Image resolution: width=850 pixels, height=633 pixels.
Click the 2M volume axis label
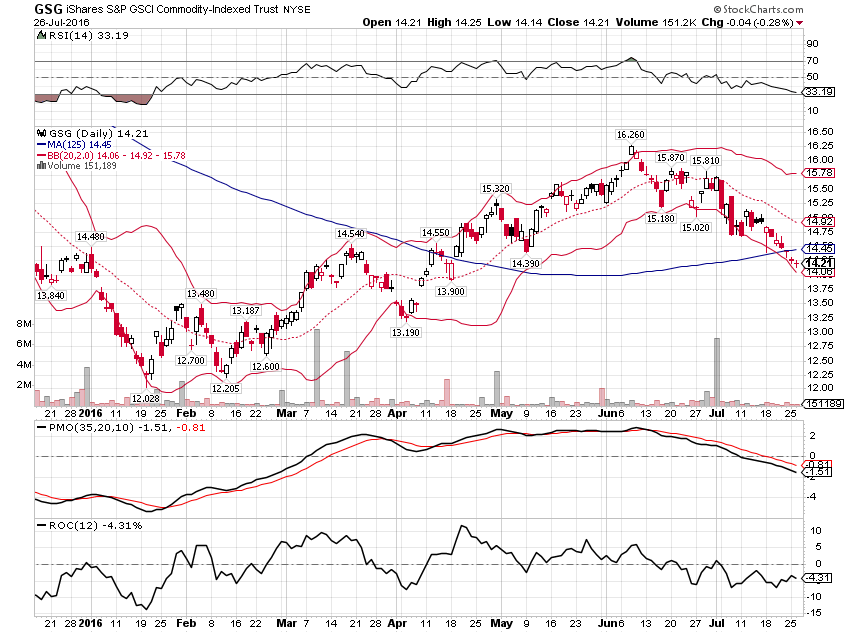[x=24, y=385]
